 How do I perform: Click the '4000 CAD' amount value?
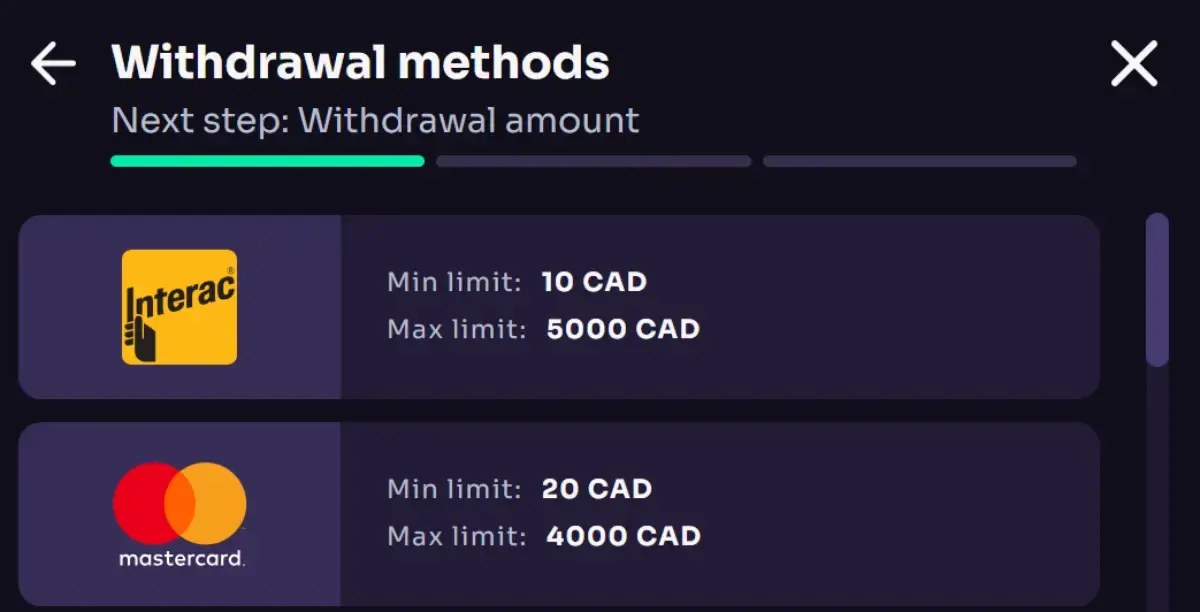[x=623, y=536]
